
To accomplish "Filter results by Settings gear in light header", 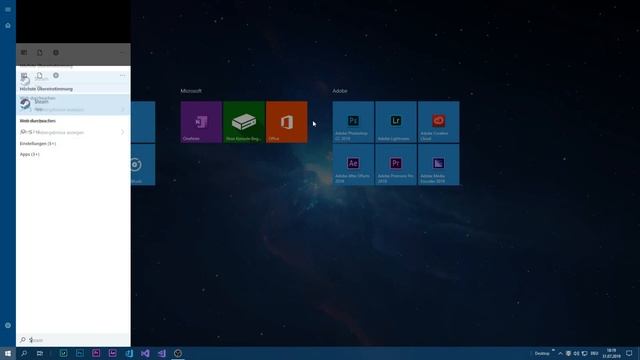I will coord(56,76).
